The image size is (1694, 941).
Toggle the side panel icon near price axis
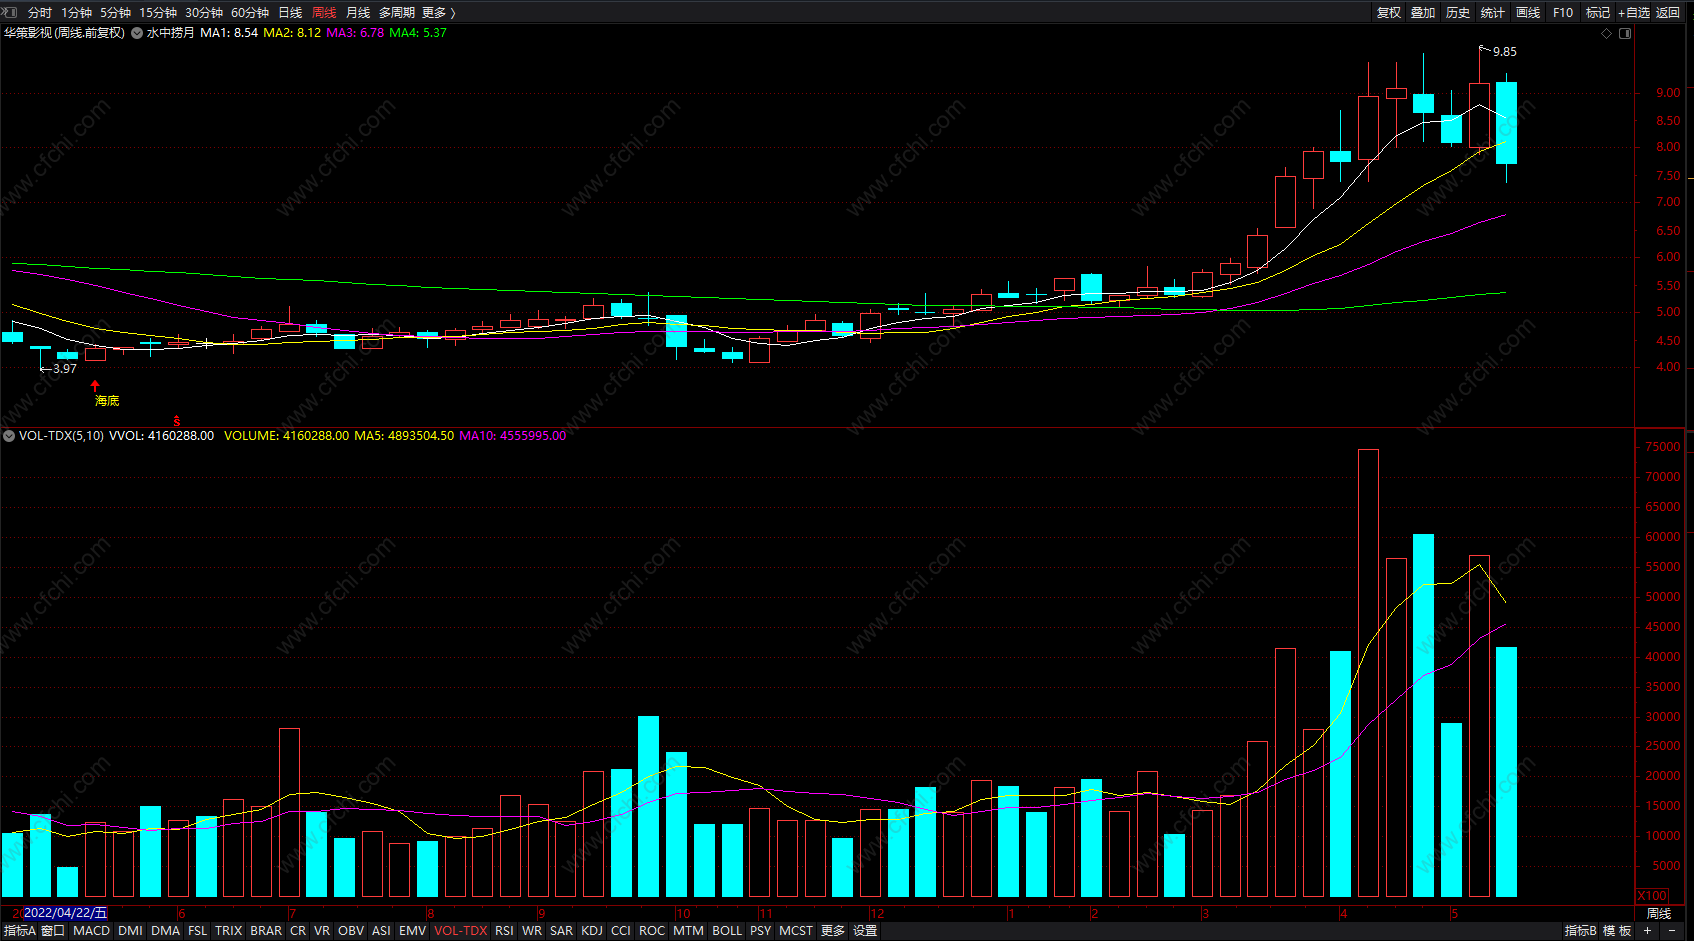1625,33
